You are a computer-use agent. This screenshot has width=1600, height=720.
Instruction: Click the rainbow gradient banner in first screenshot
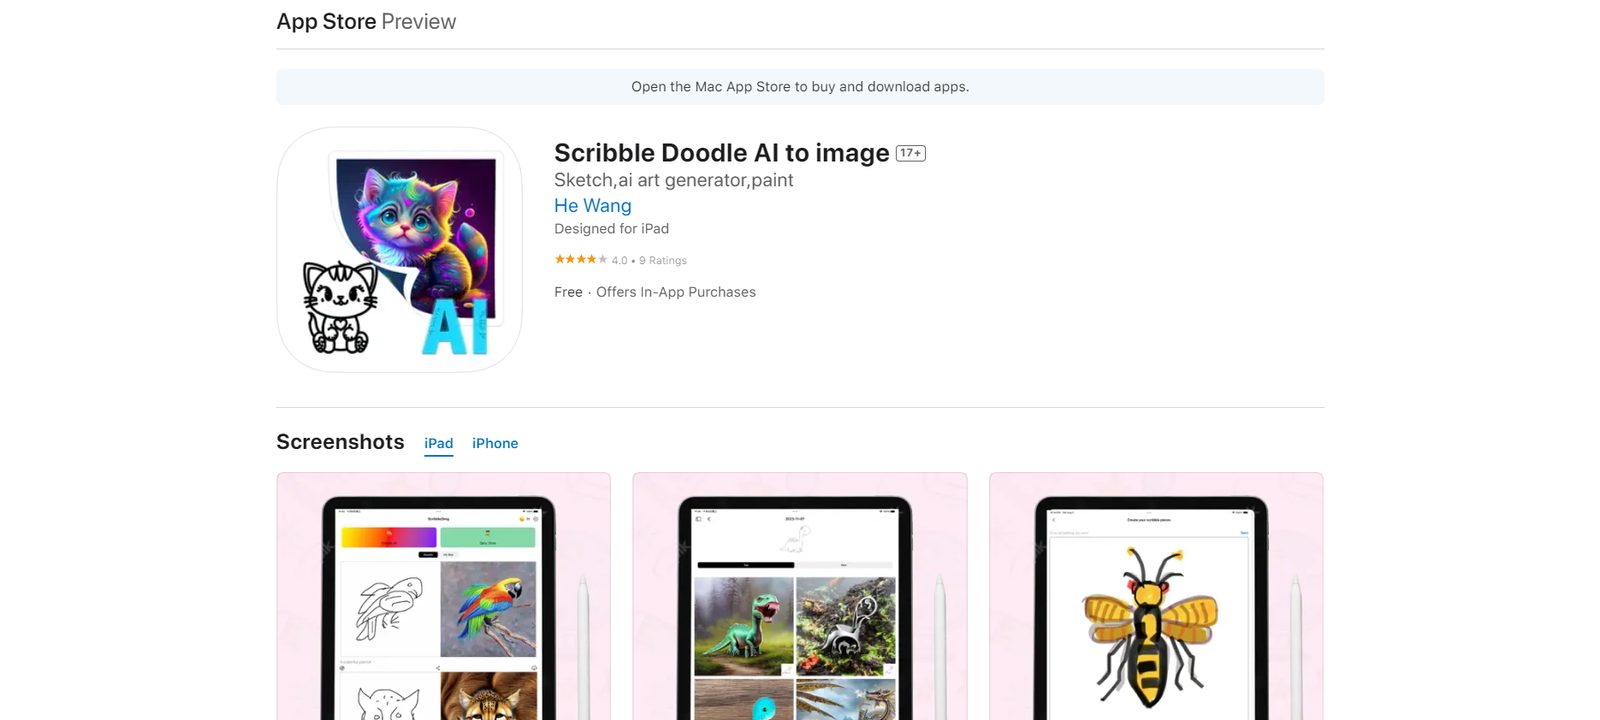coord(388,538)
